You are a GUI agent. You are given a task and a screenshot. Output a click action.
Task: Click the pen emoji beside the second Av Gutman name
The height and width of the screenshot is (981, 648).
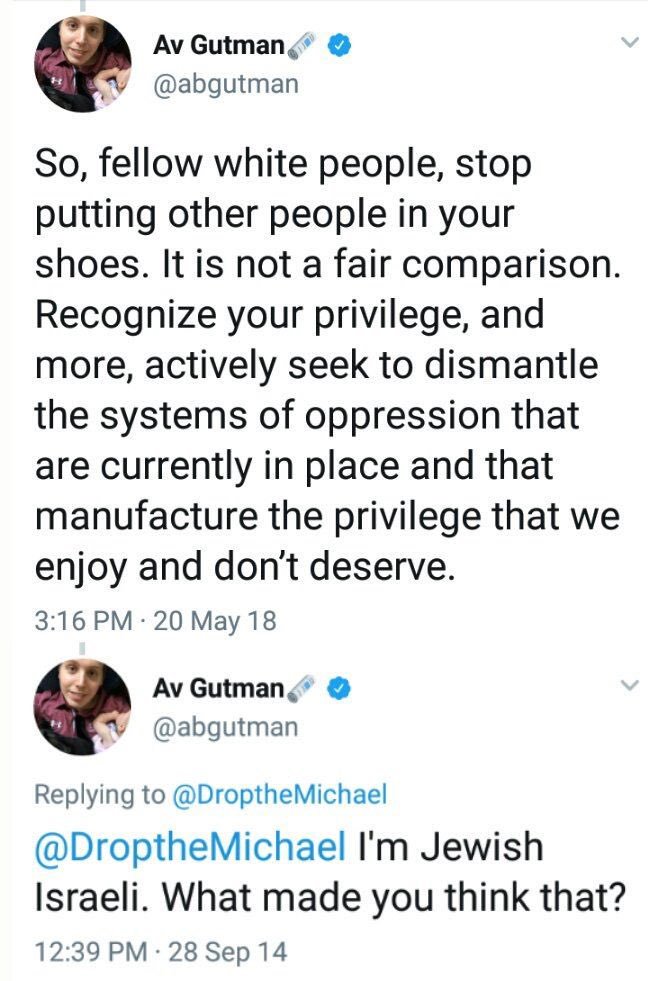tap(302, 688)
